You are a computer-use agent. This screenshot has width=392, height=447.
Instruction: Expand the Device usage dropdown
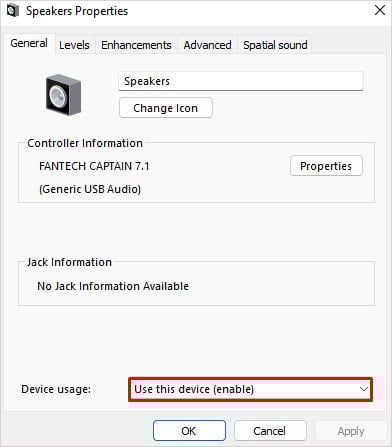(250, 389)
